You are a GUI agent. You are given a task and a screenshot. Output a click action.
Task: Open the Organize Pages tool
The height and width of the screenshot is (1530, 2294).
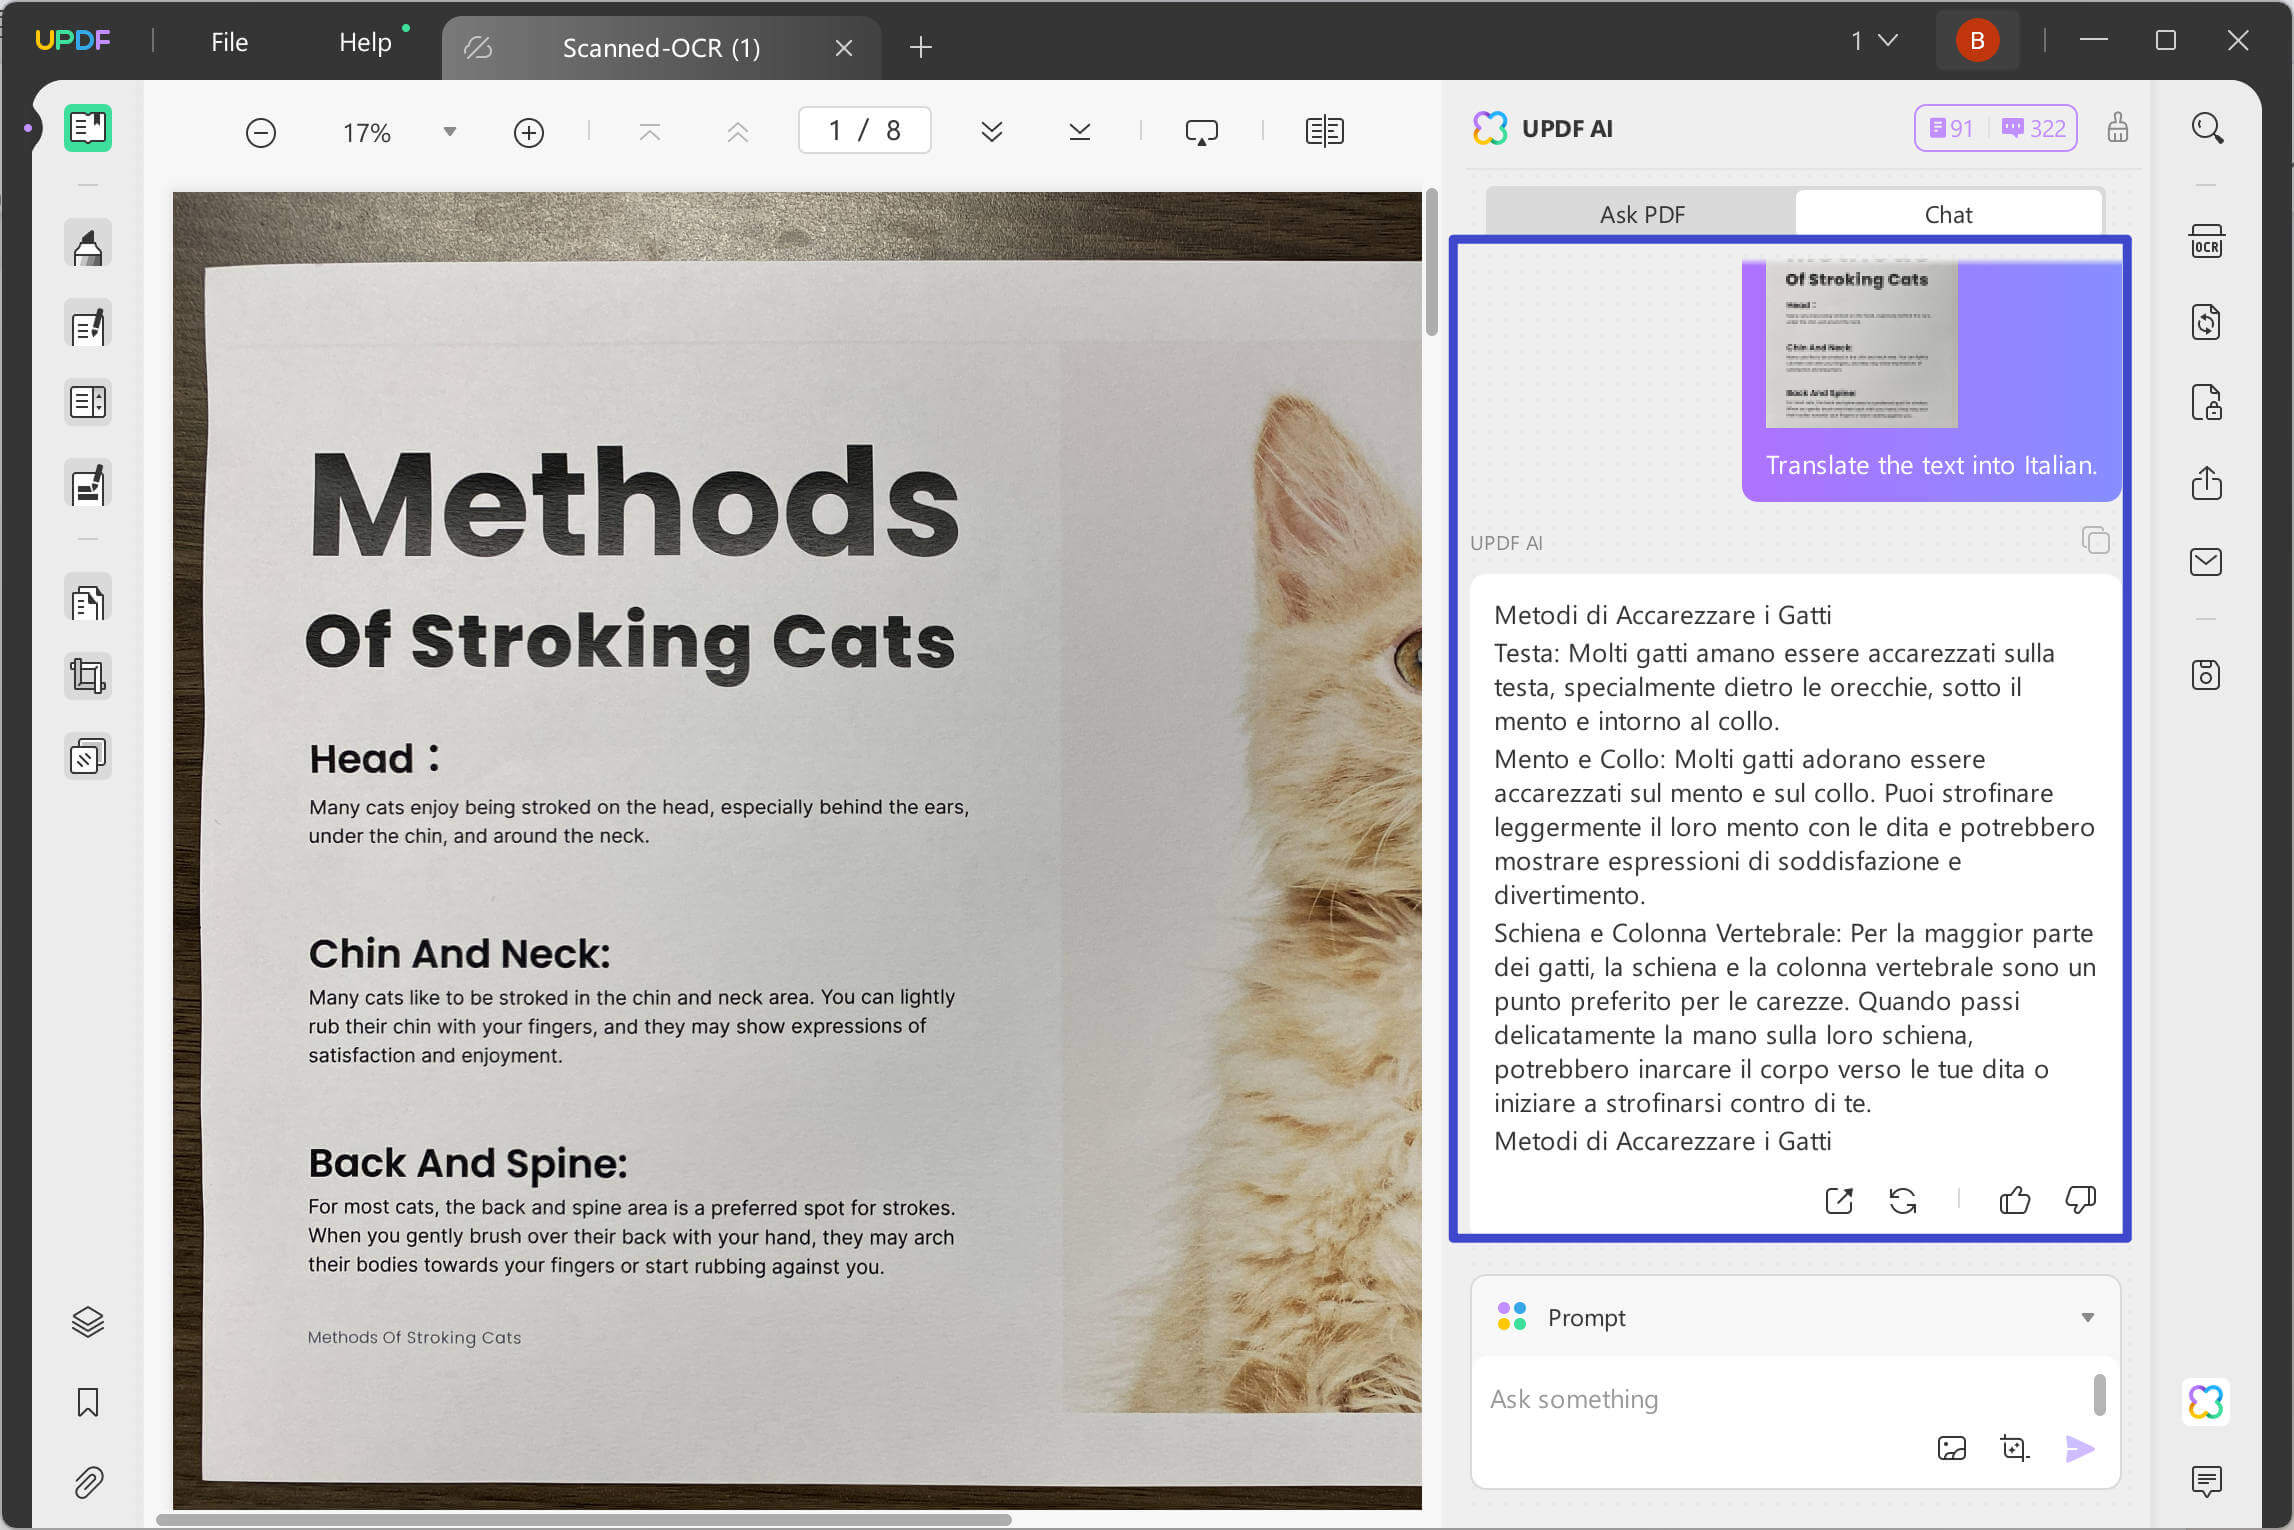[x=88, y=602]
